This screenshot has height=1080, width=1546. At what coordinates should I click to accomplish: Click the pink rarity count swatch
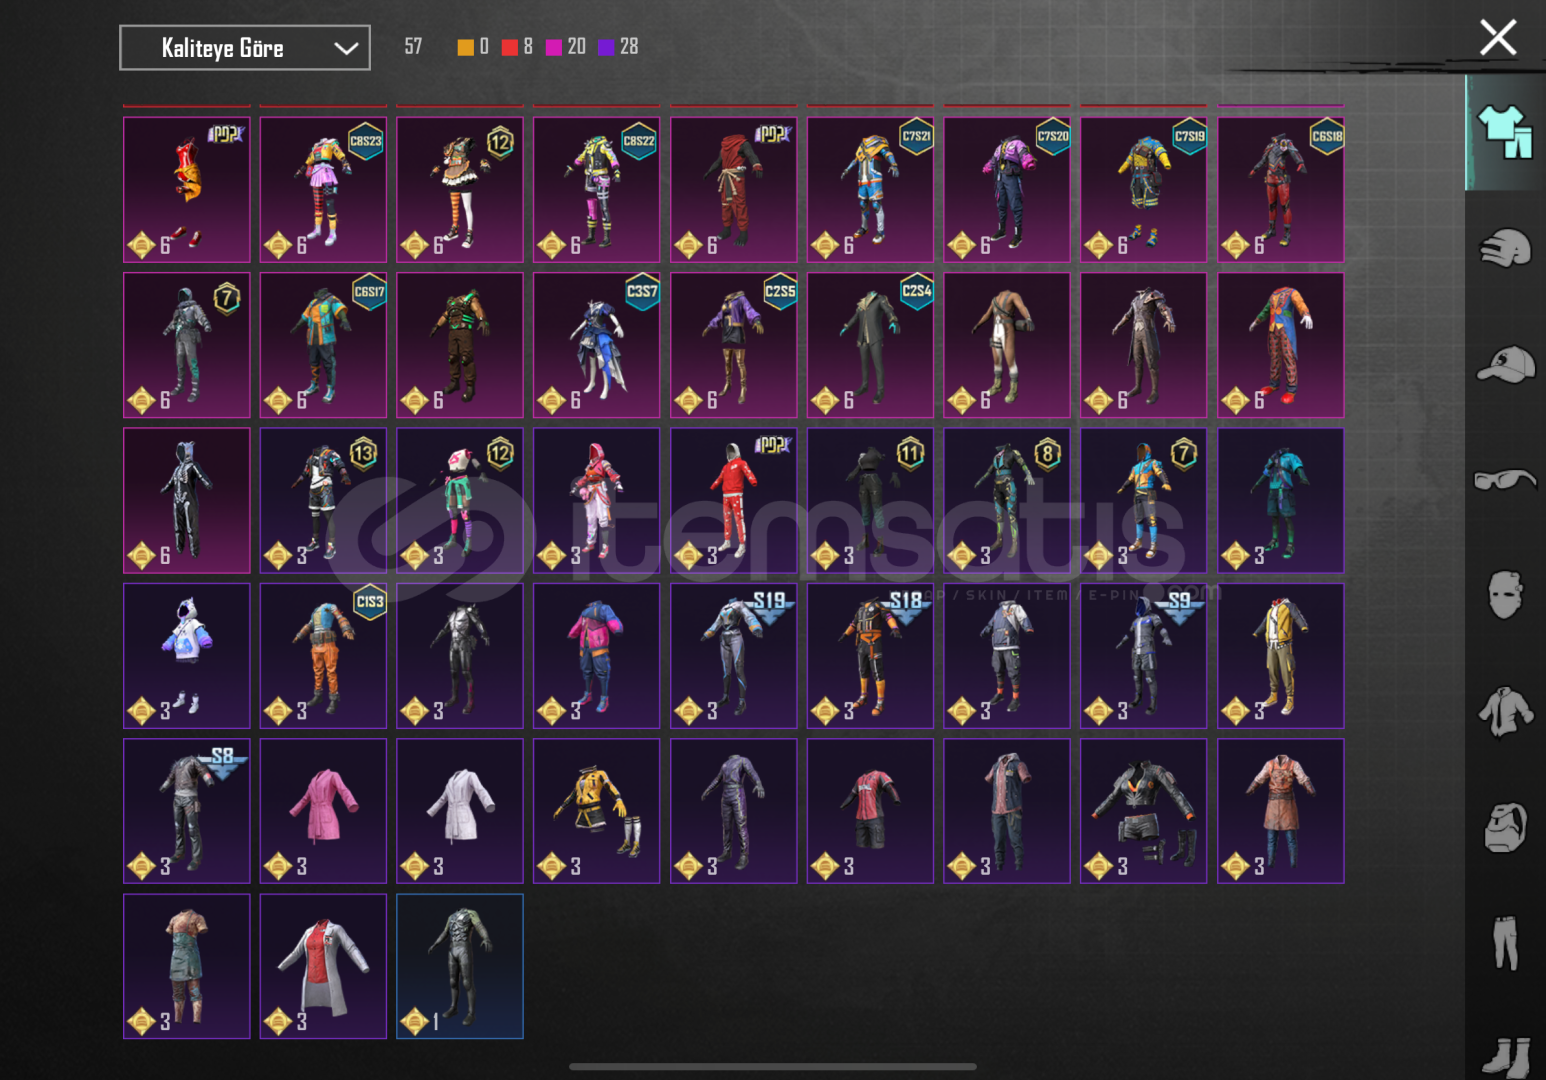(x=553, y=47)
